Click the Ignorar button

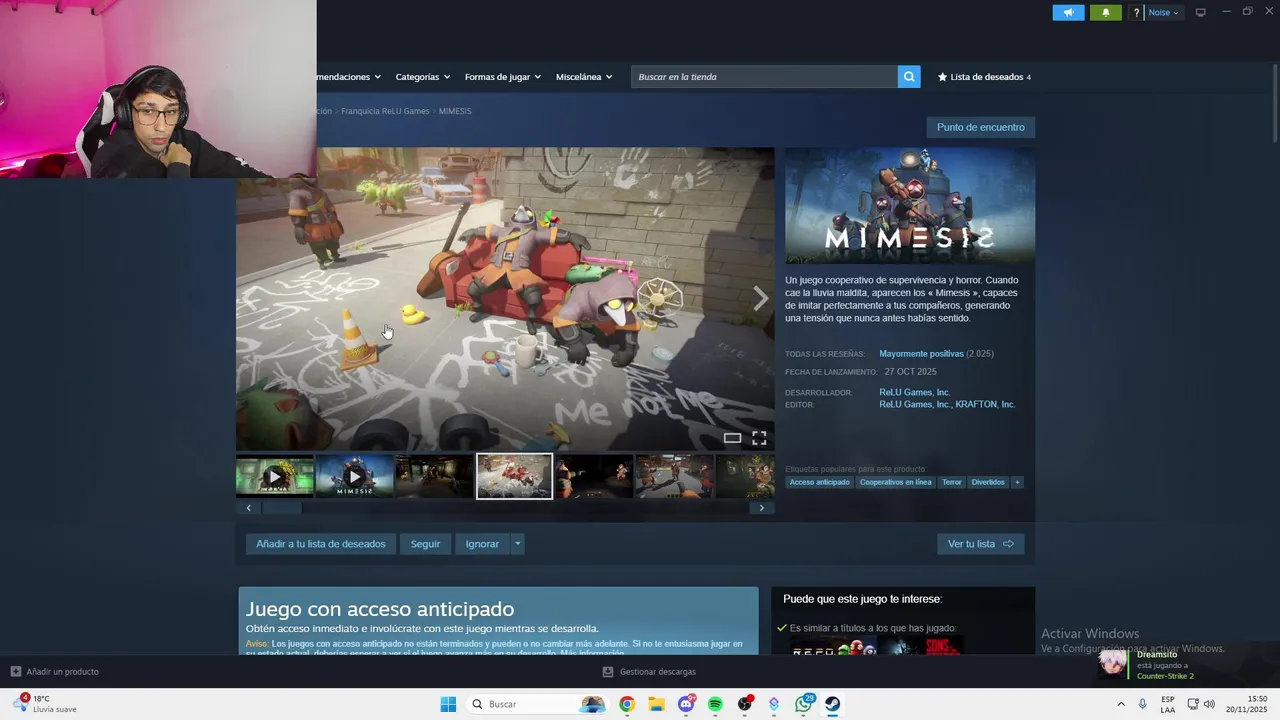click(x=482, y=544)
